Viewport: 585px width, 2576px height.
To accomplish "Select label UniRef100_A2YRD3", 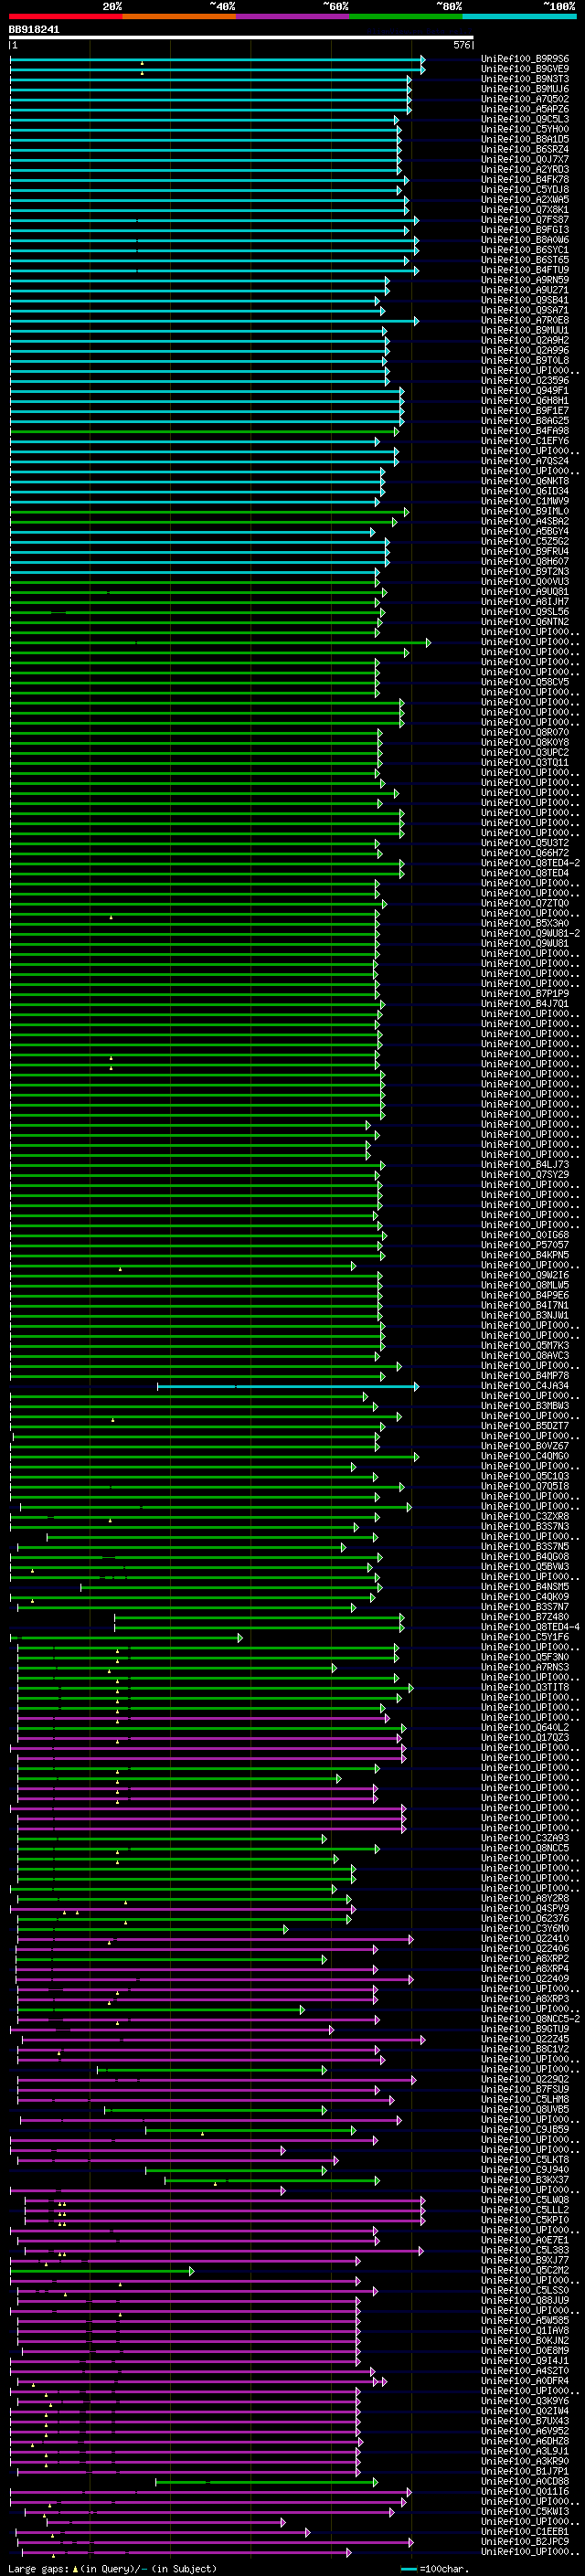I will pyautogui.click(x=525, y=170).
